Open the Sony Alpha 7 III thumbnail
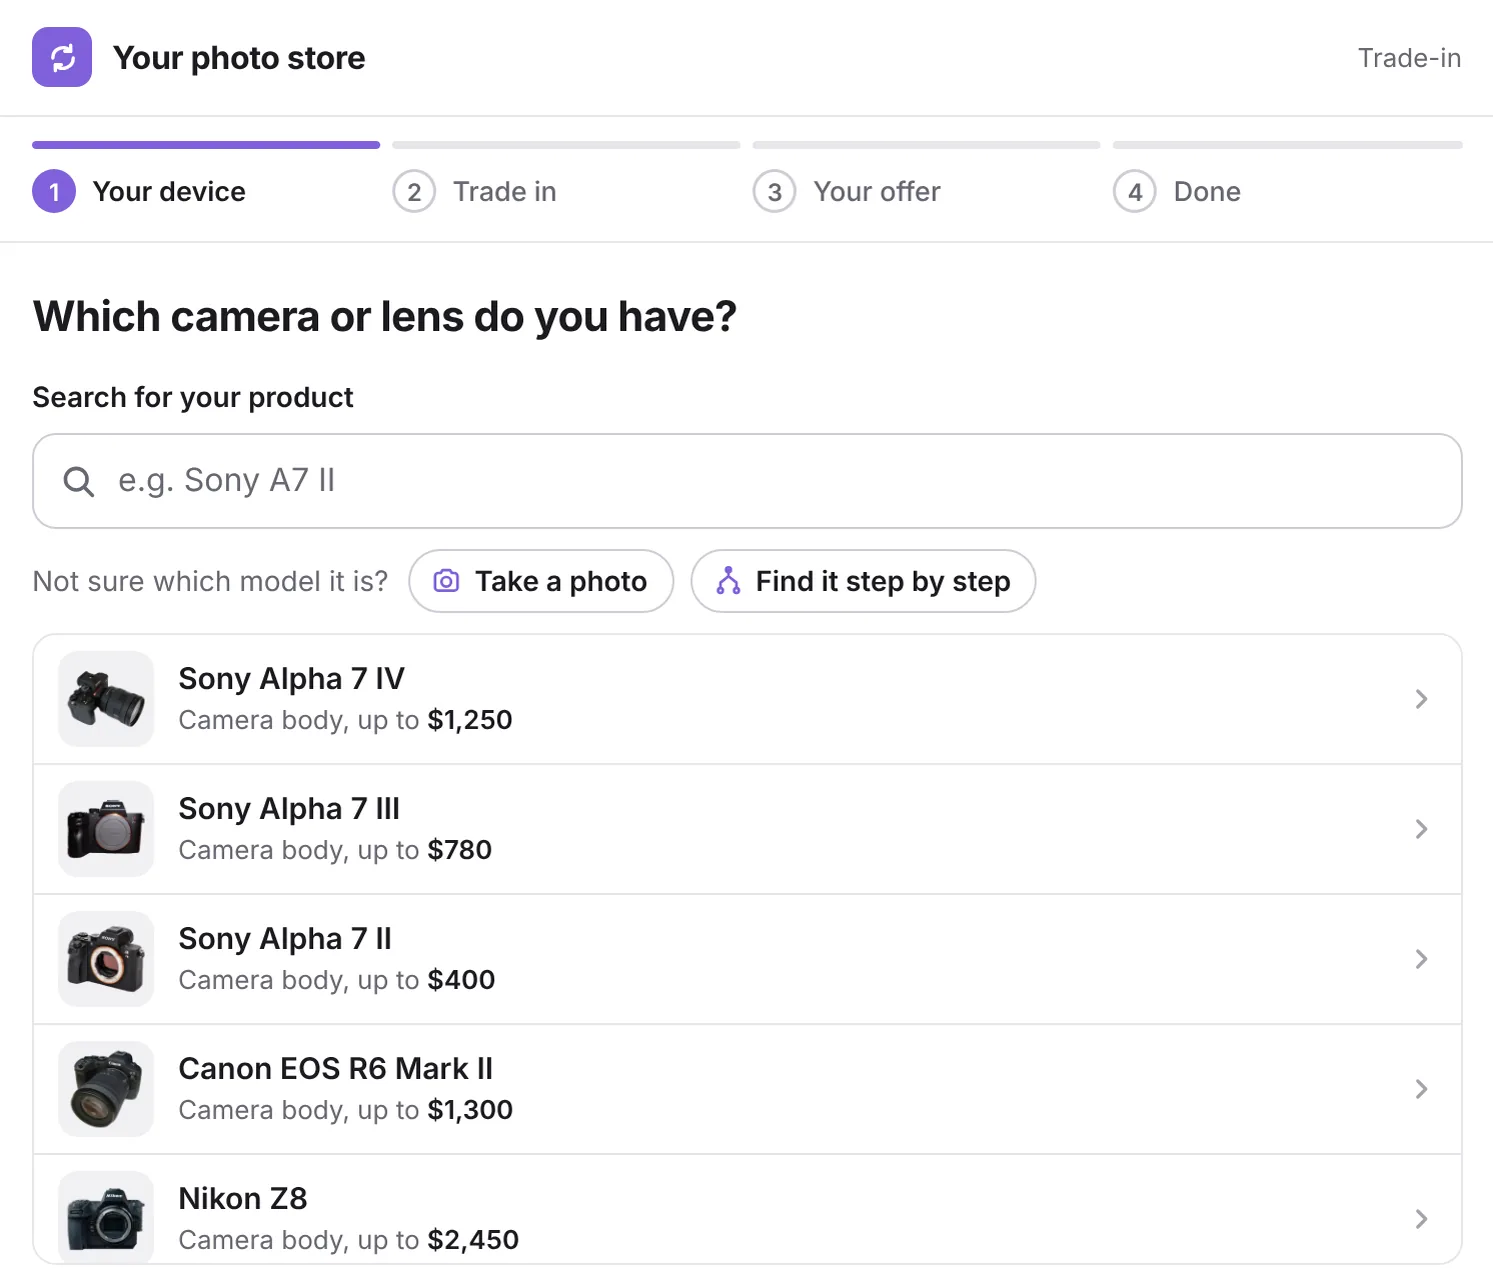 106,829
